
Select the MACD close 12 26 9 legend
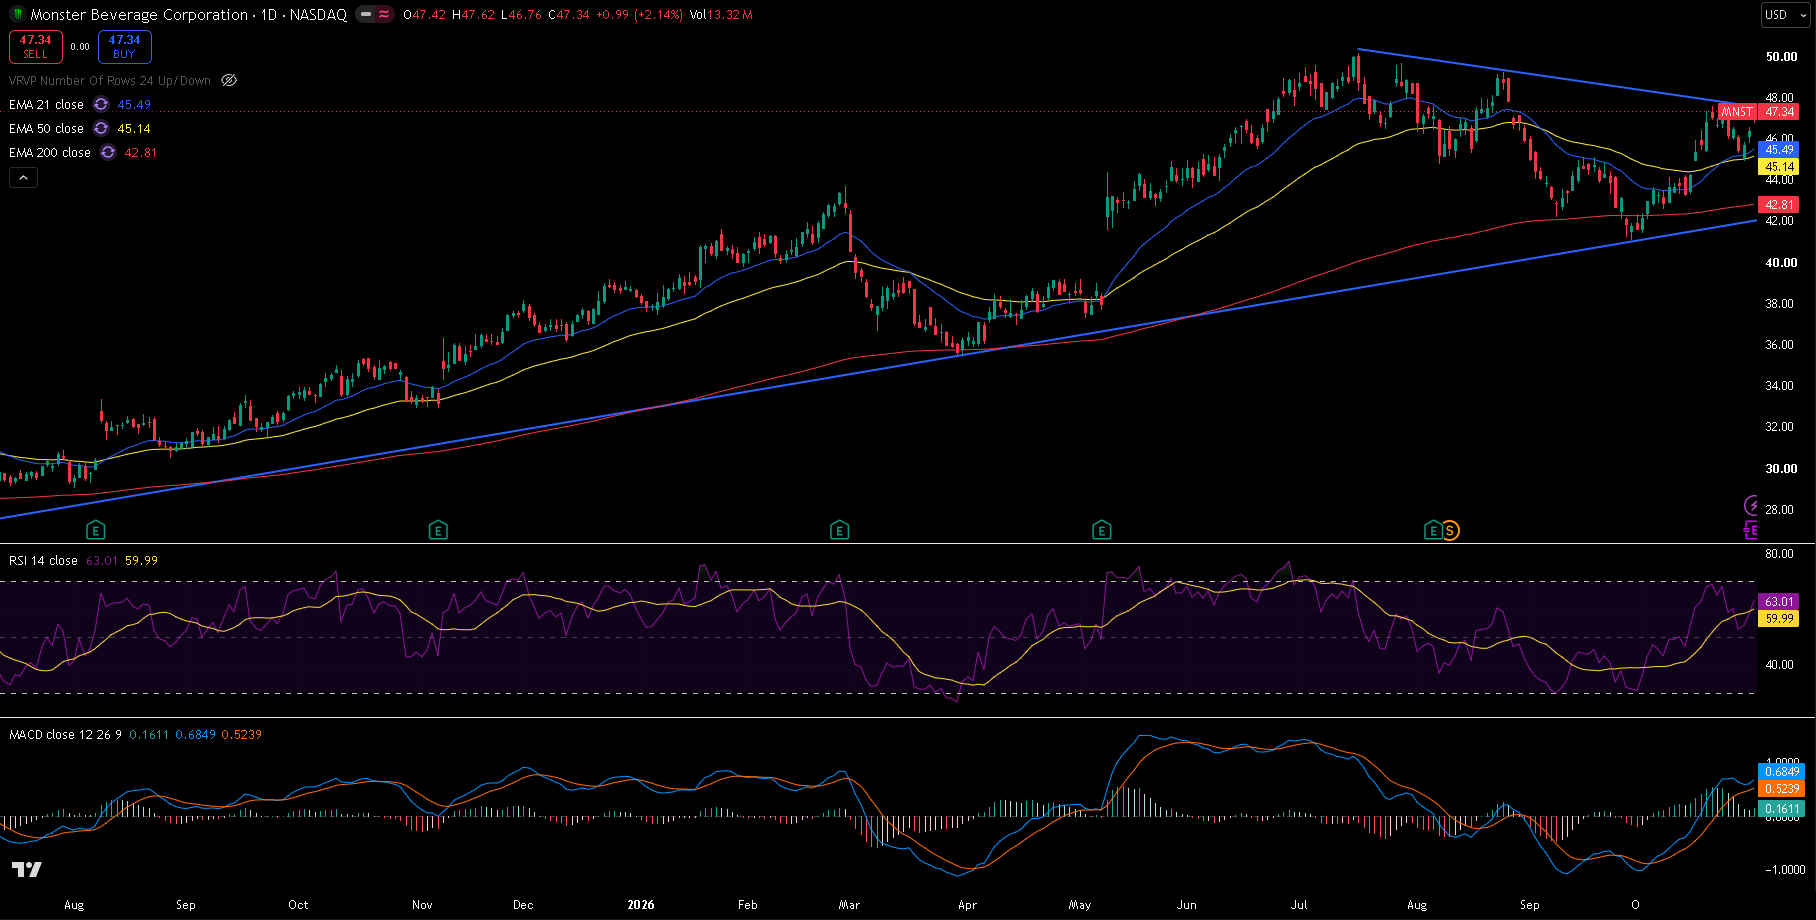[x=65, y=734]
